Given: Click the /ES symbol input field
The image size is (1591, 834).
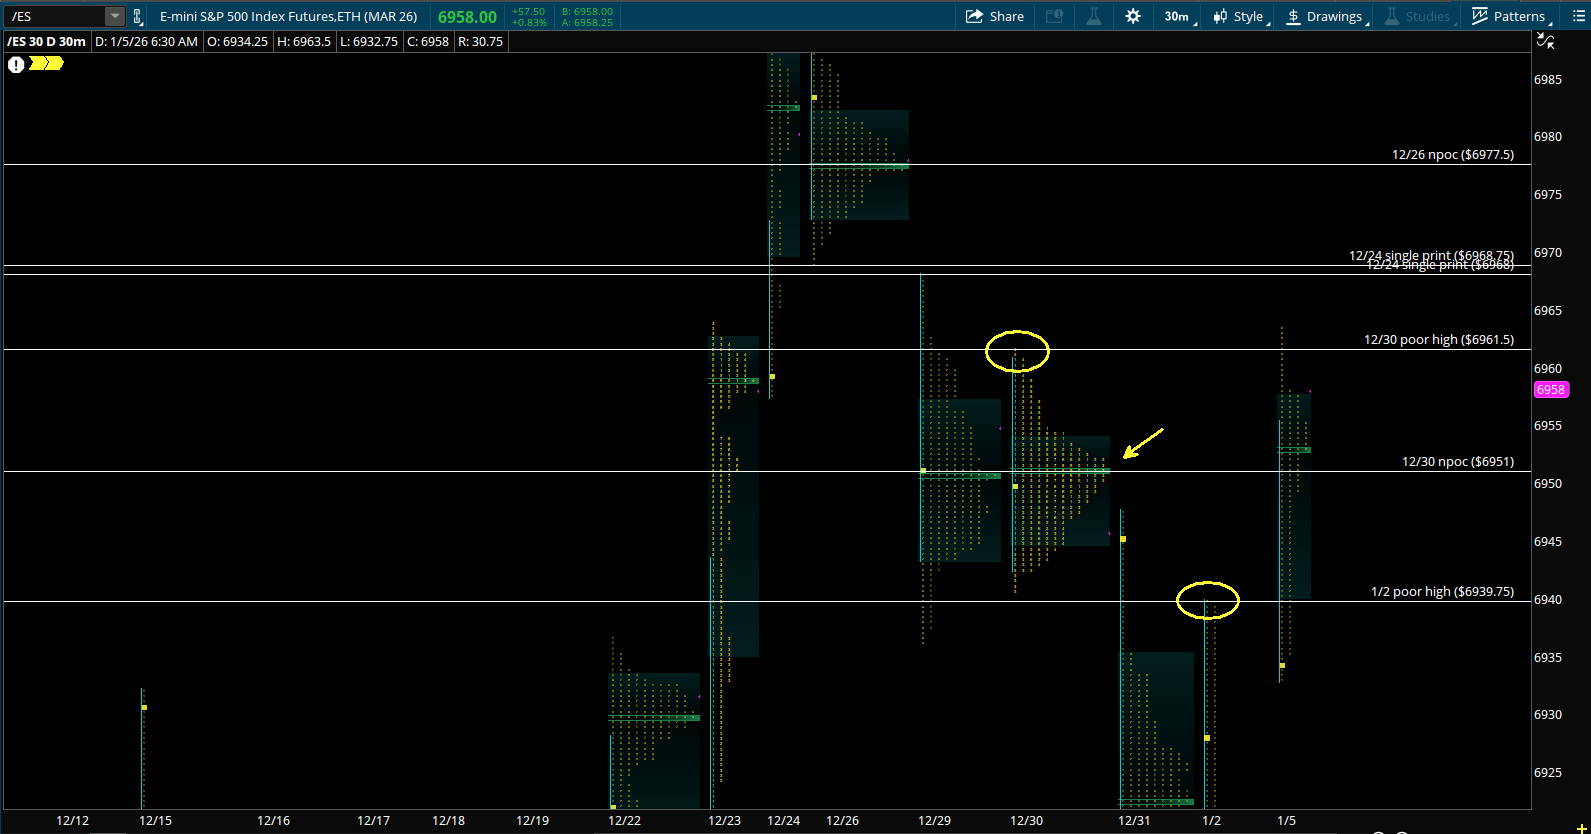Looking at the screenshot, I should [56, 16].
